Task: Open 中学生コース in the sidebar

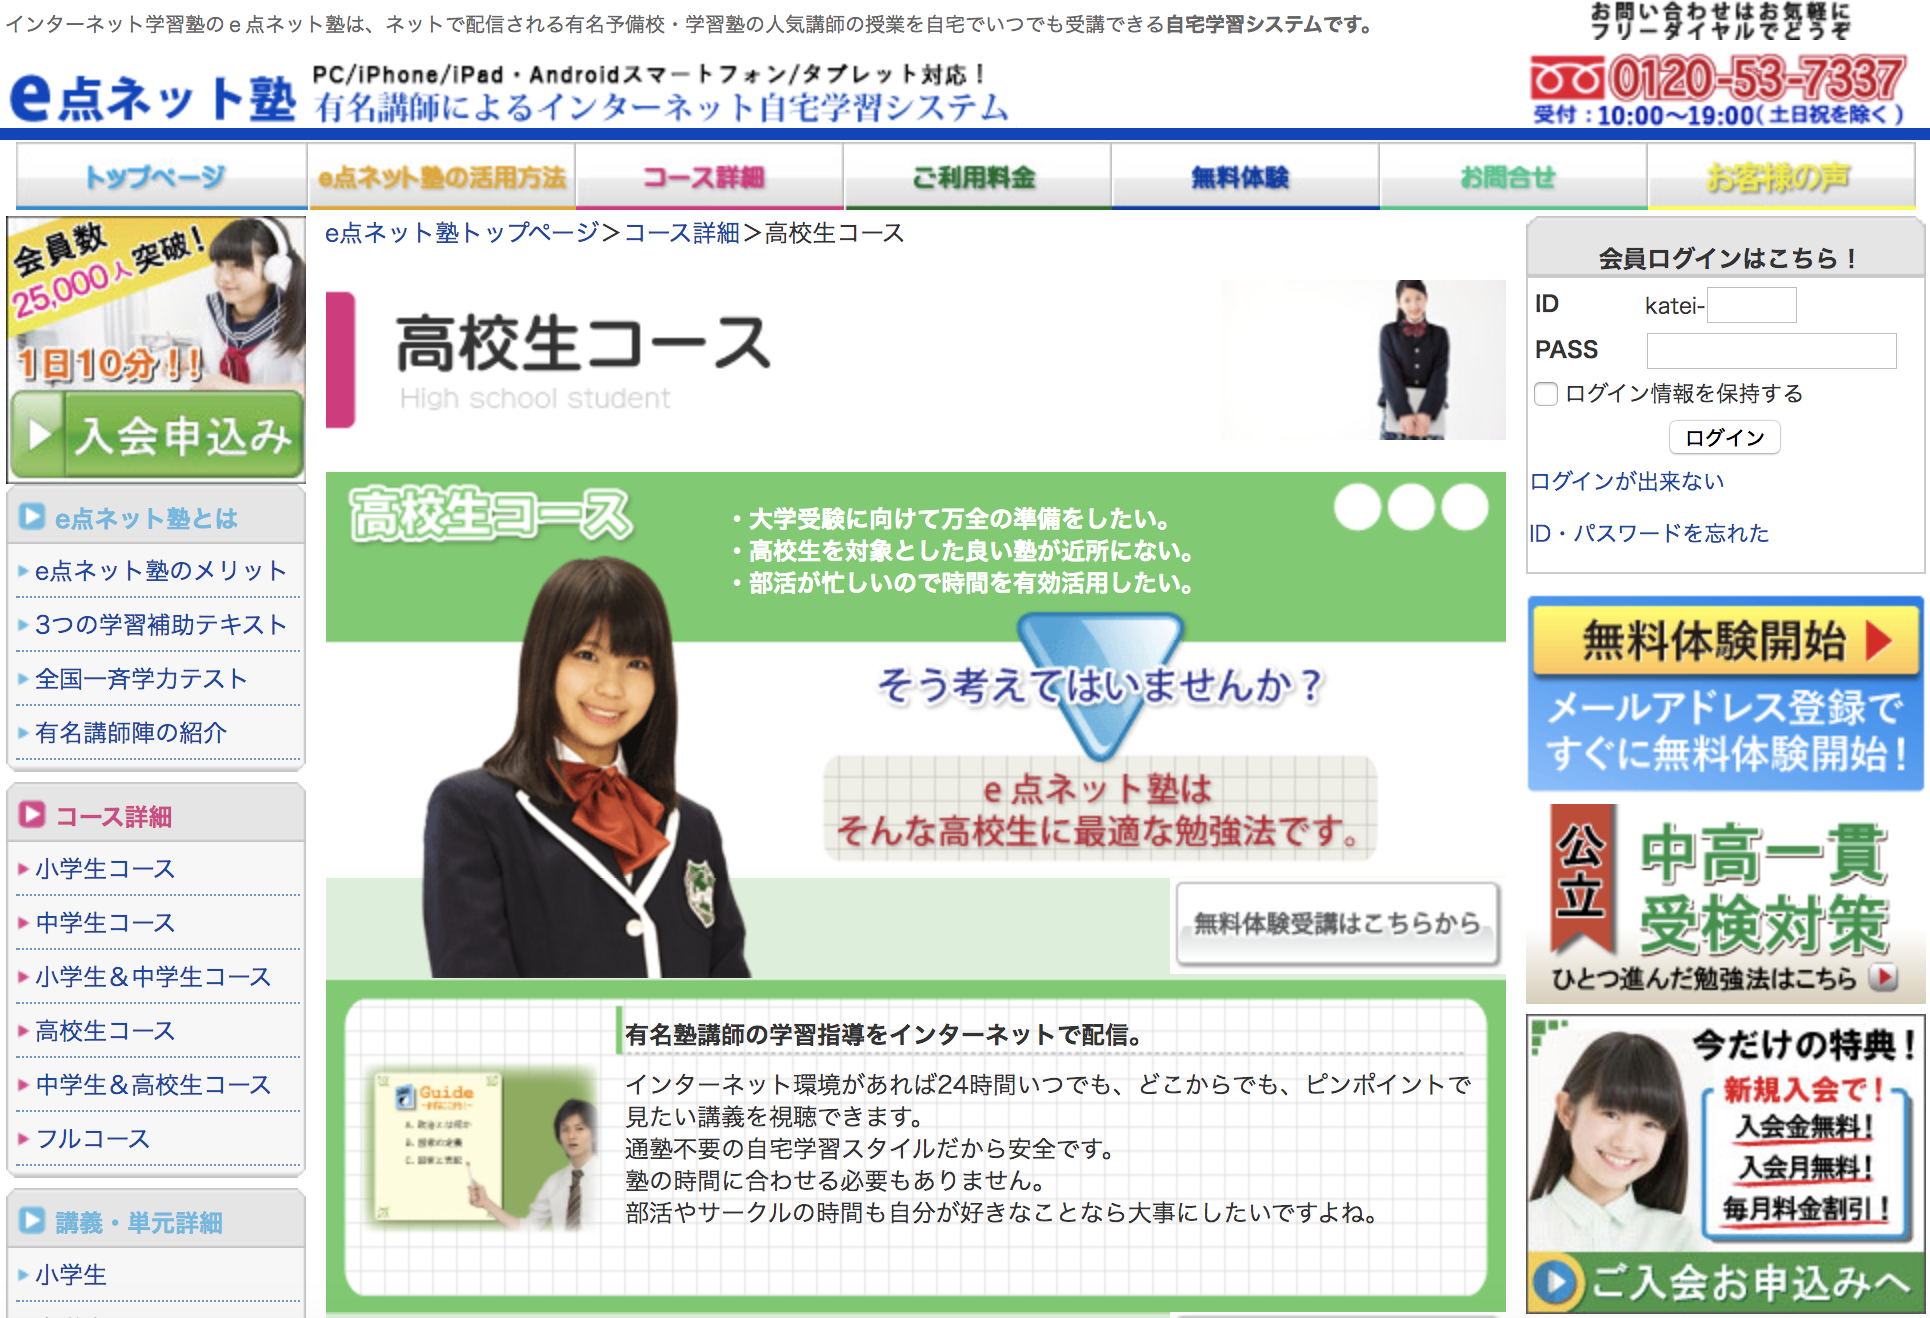Action: [105, 923]
